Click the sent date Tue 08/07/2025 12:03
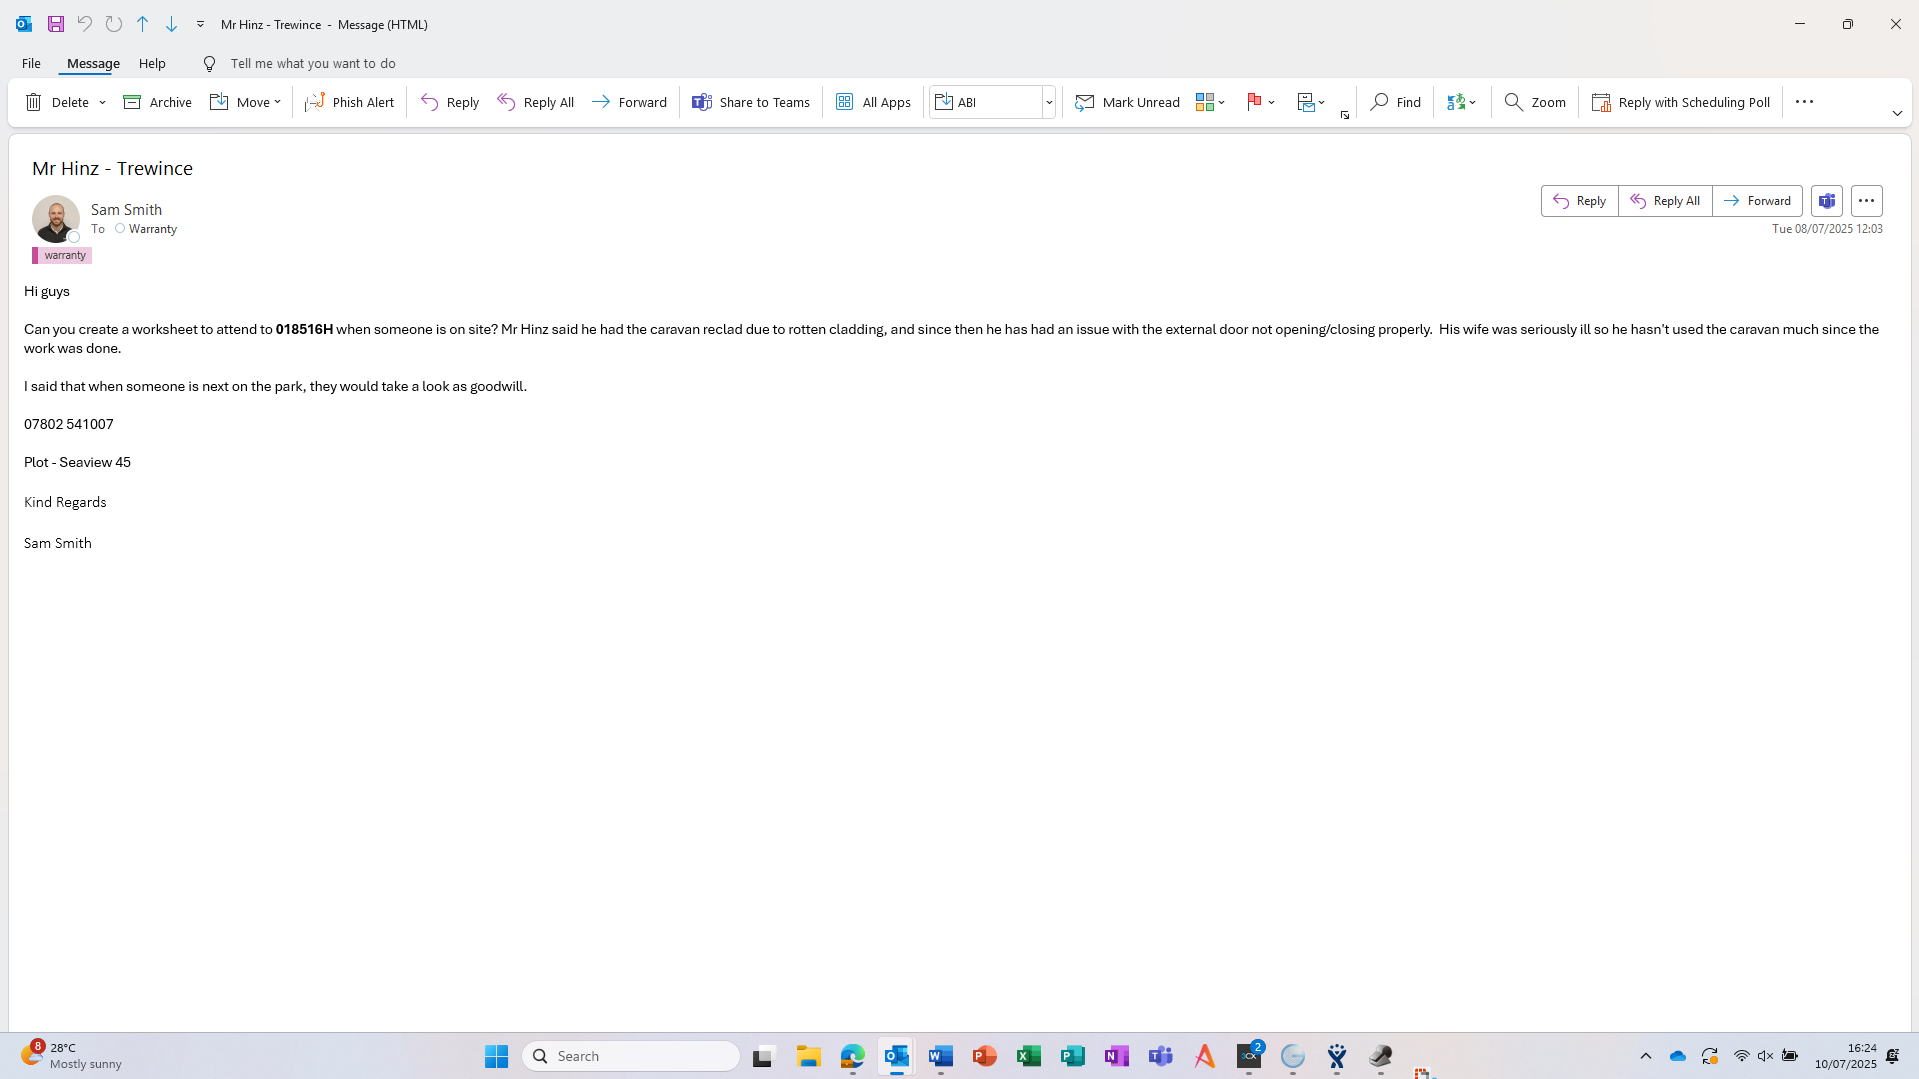Viewport: 1919px width, 1079px height. point(1827,229)
